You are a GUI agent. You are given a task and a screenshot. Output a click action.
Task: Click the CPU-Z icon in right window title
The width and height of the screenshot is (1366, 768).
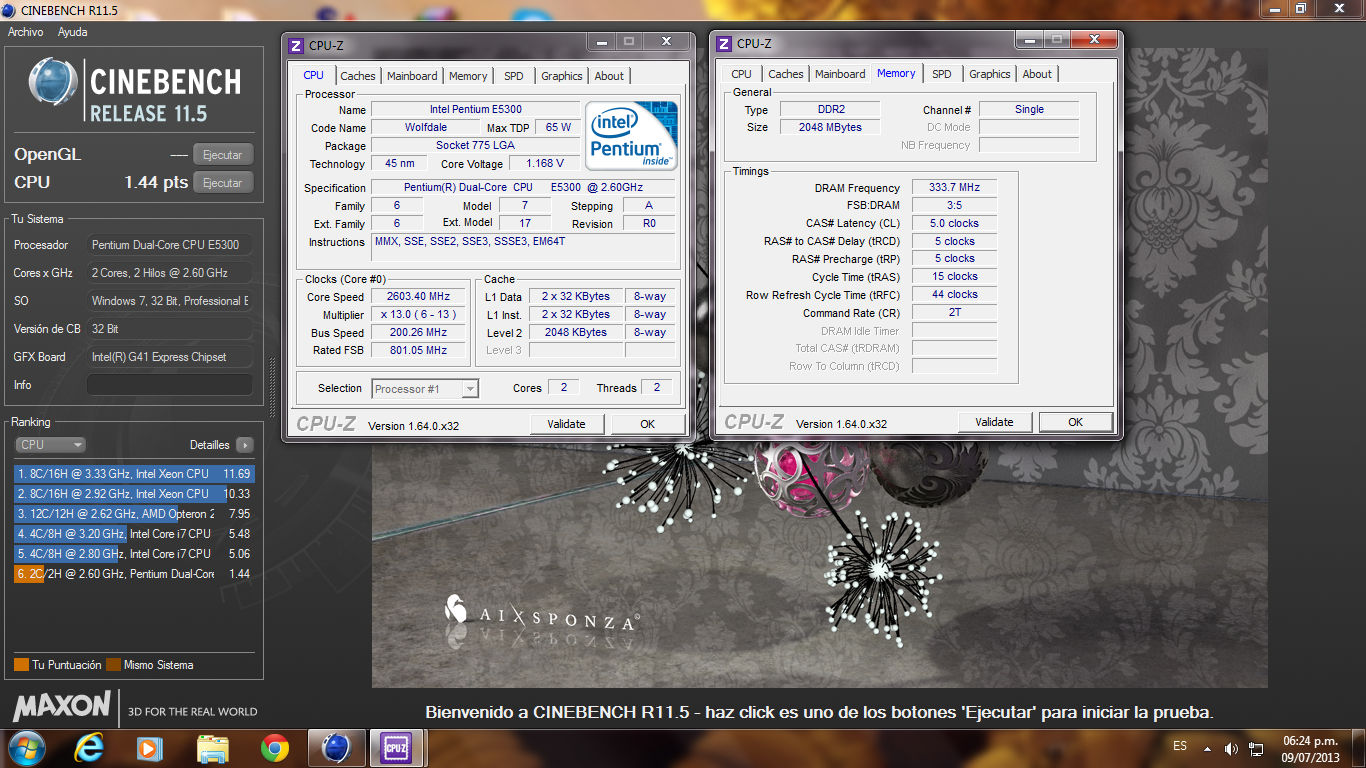point(723,43)
